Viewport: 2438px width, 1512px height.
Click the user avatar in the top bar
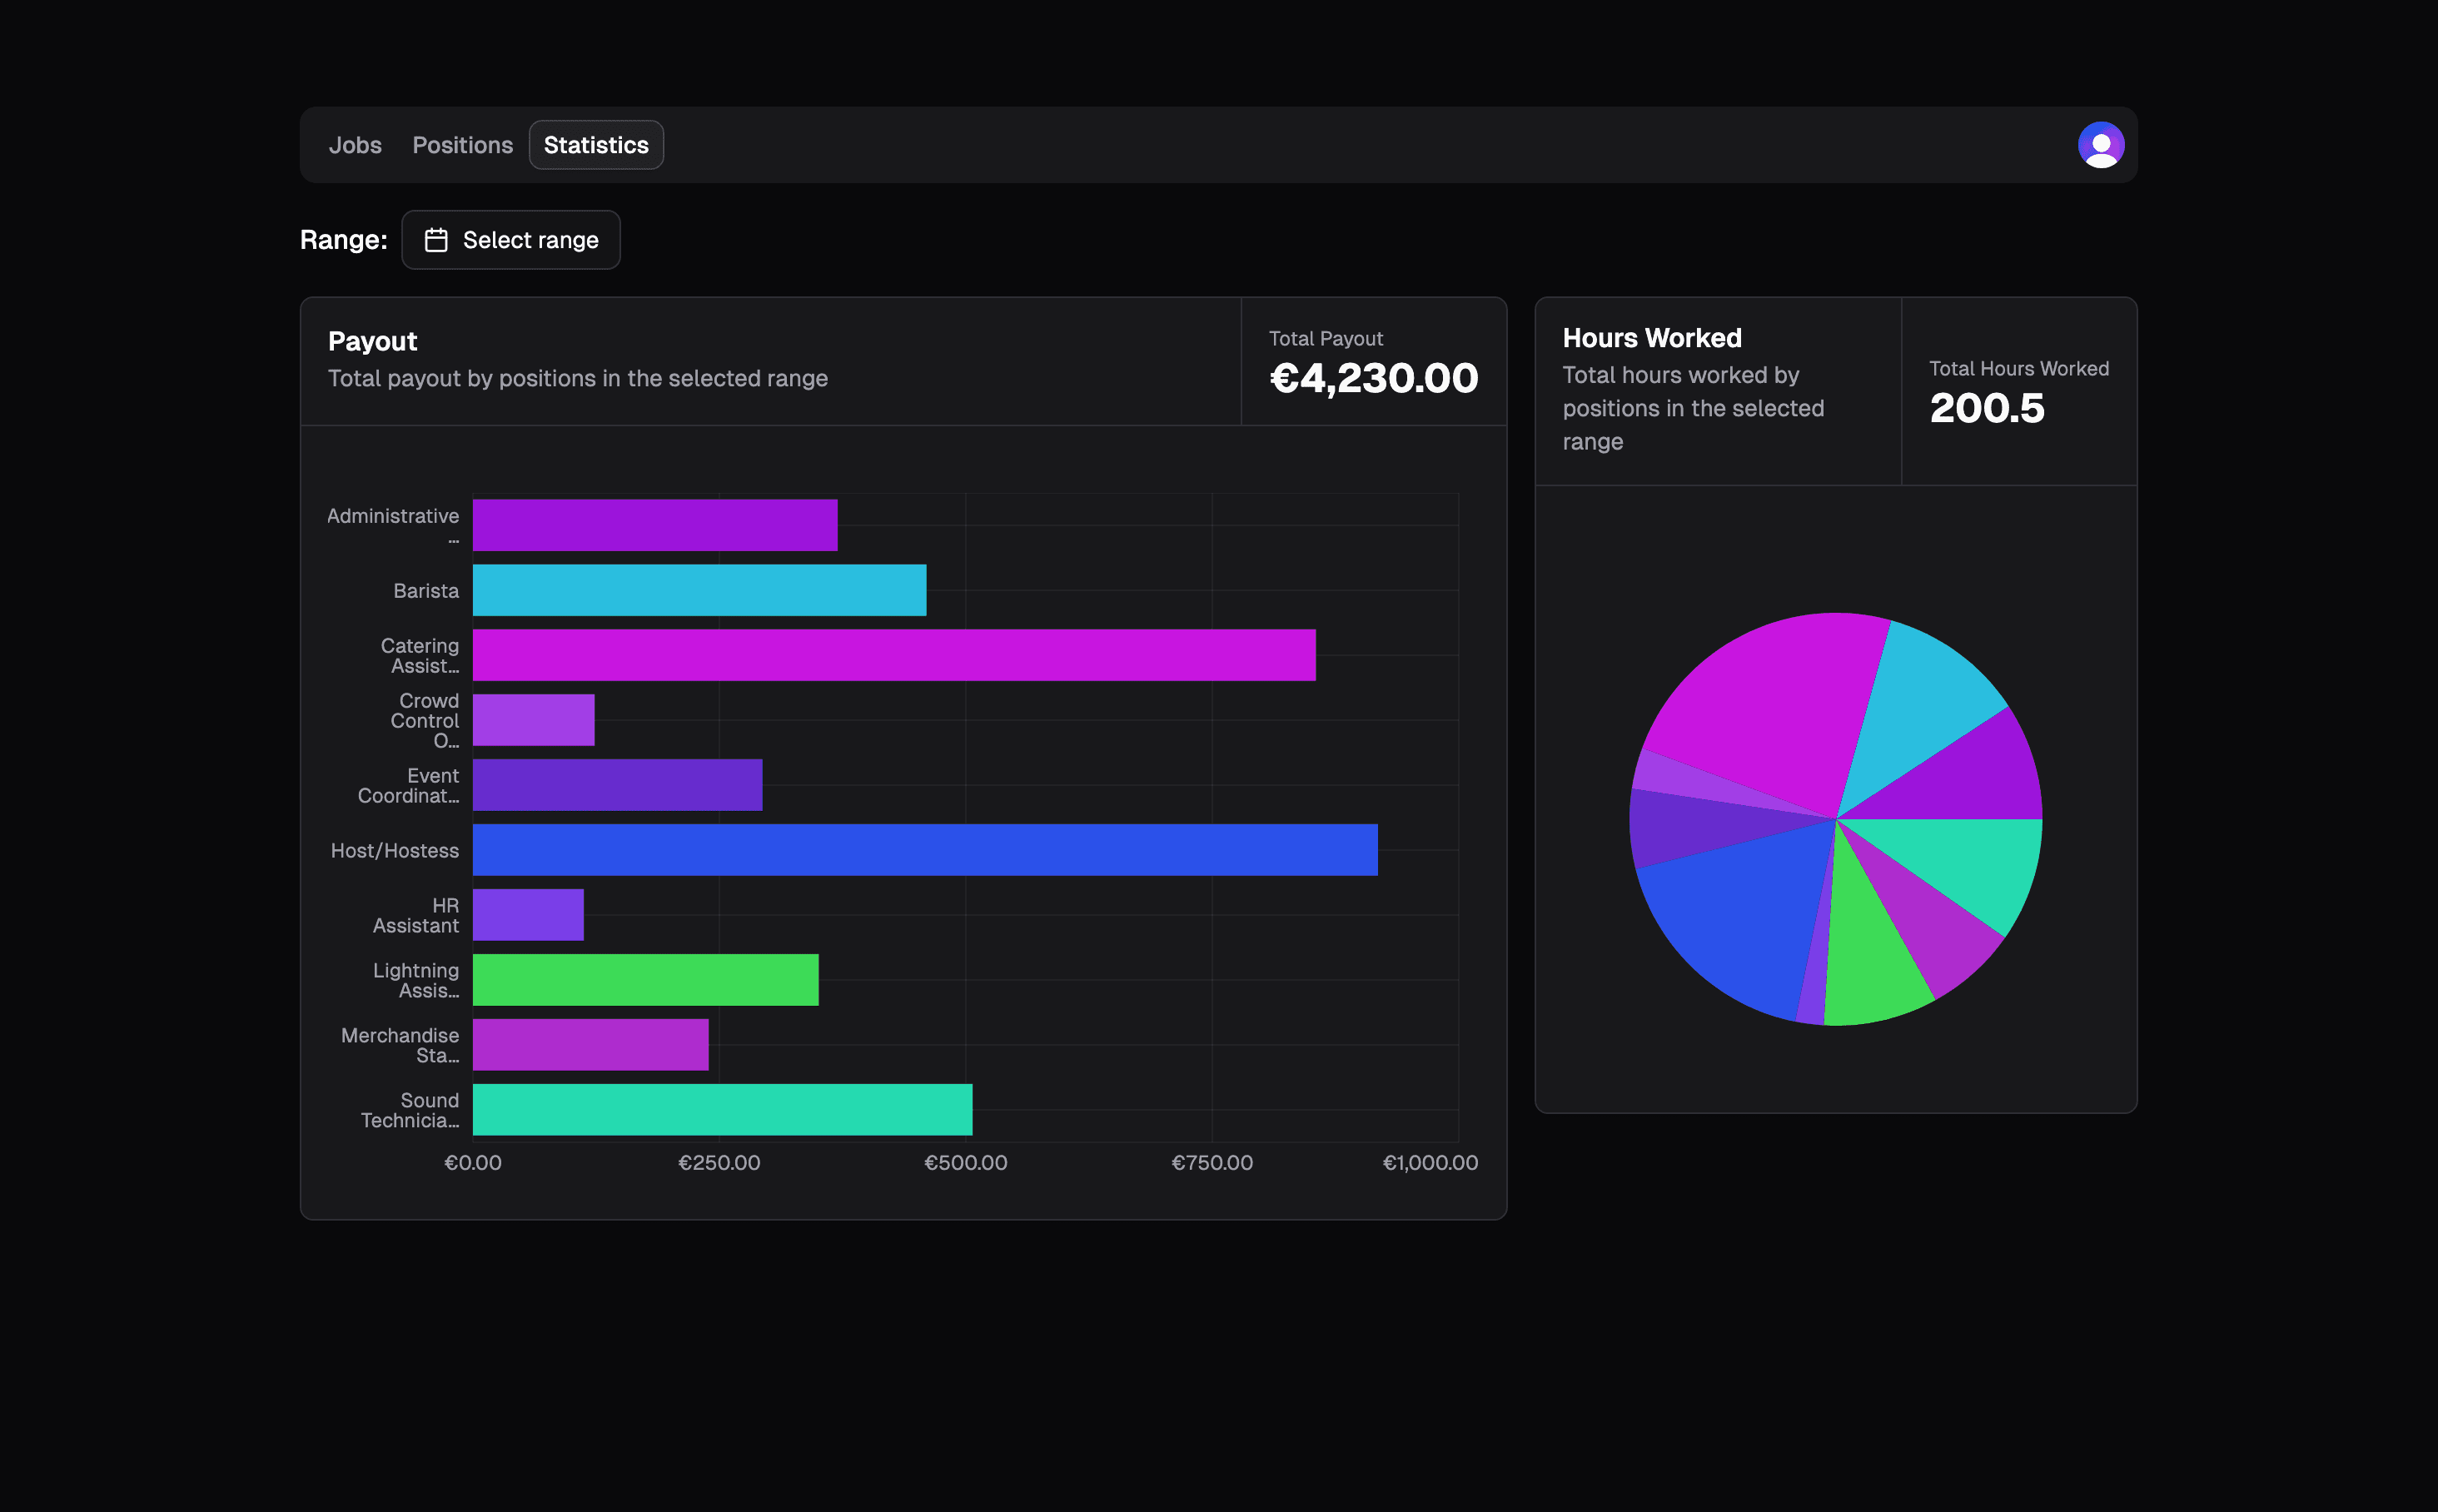click(2100, 144)
